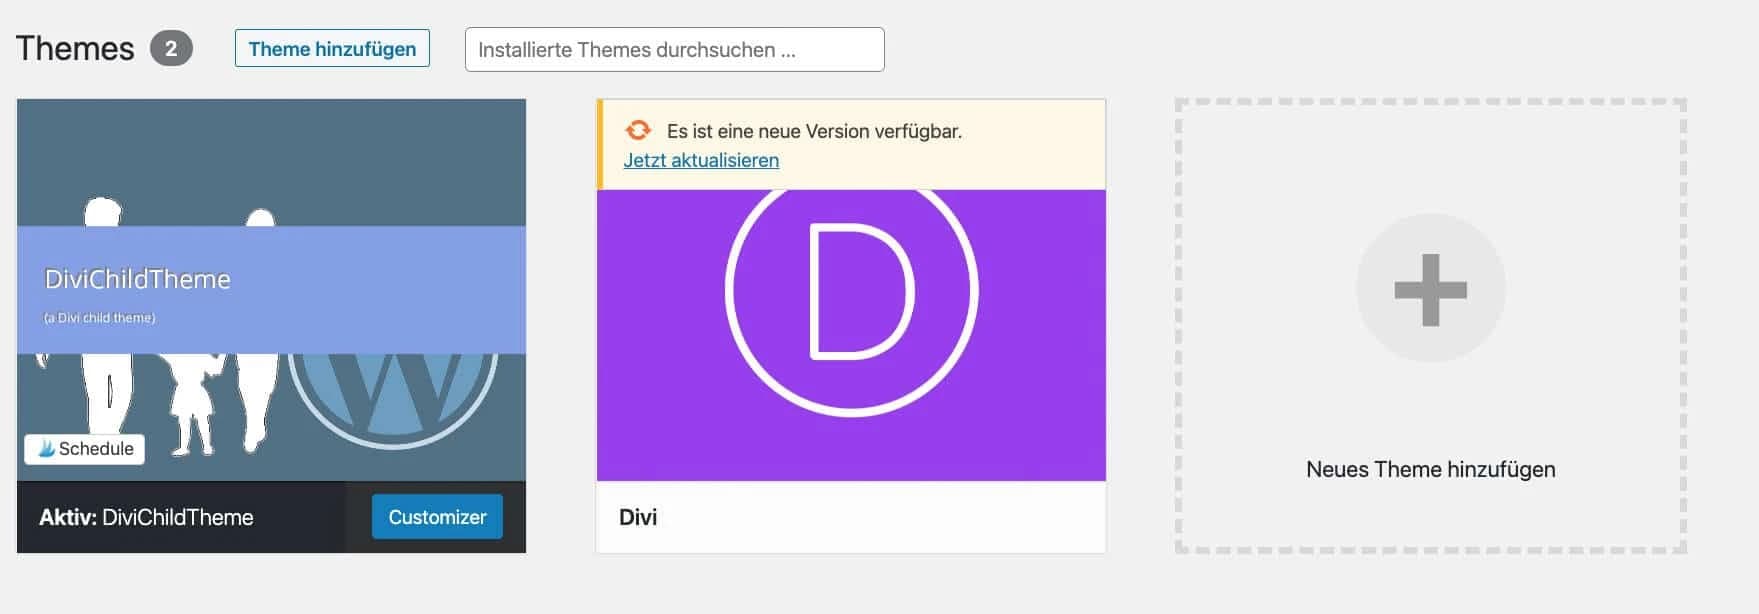
Task: Click the Divi theme name label
Action: point(638,517)
